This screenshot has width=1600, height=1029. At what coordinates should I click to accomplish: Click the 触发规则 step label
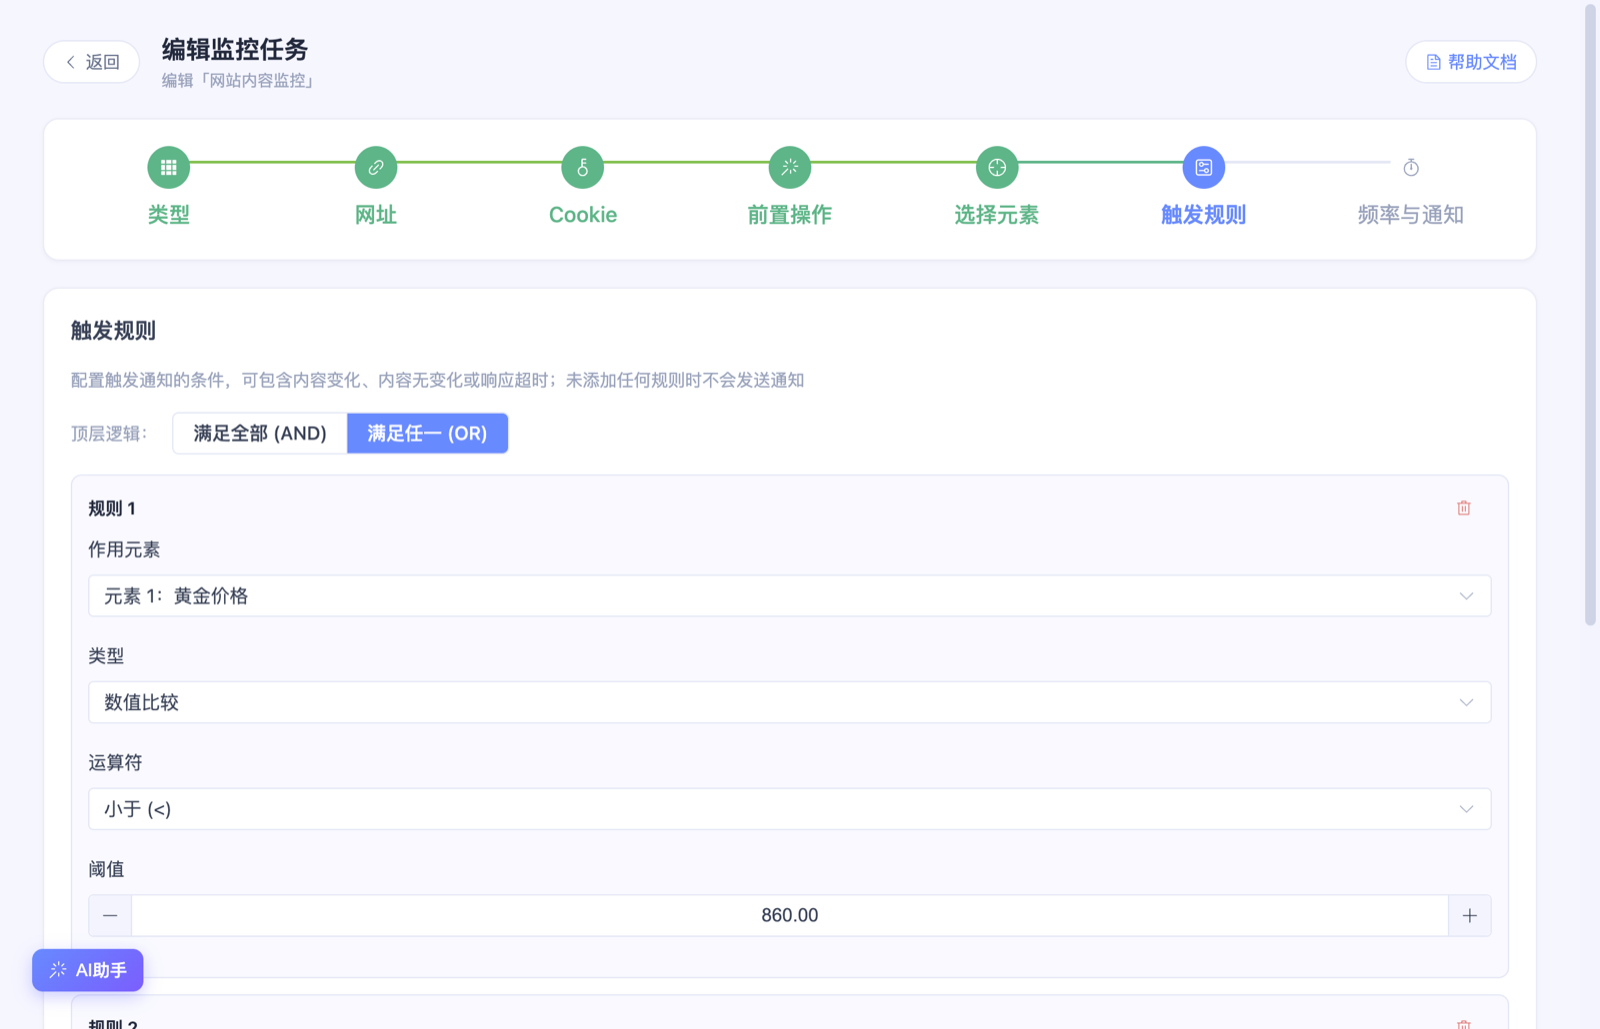click(x=1204, y=215)
